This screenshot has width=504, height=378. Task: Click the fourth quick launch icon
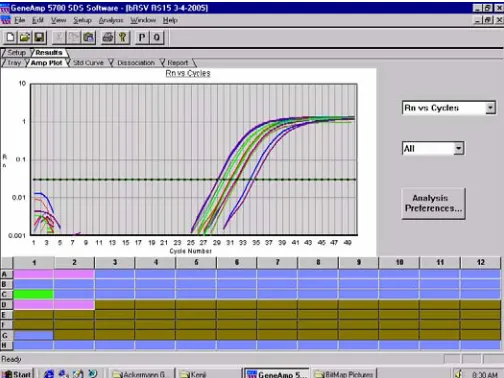point(93,374)
